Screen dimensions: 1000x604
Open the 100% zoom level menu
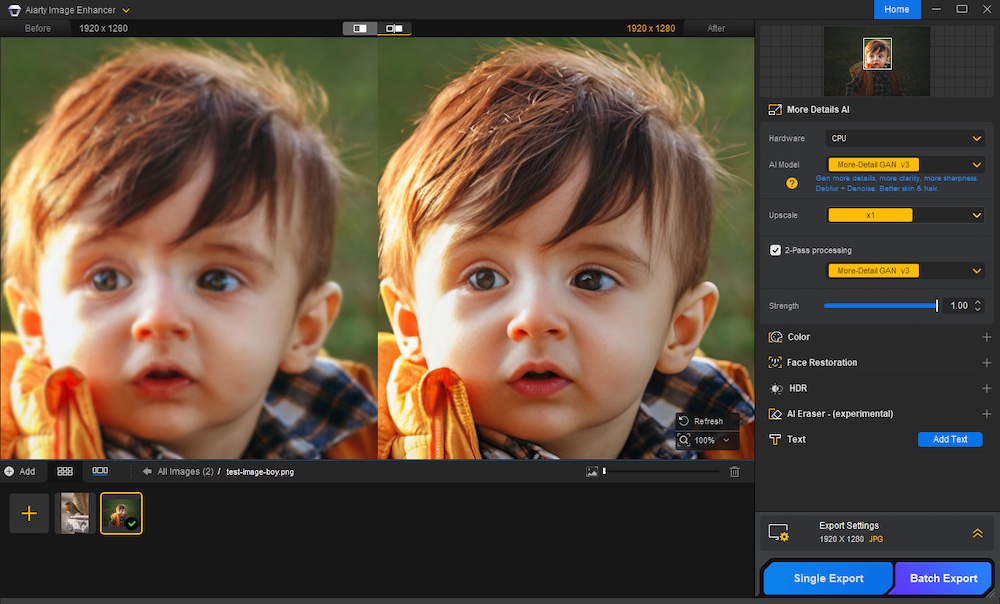[708, 440]
